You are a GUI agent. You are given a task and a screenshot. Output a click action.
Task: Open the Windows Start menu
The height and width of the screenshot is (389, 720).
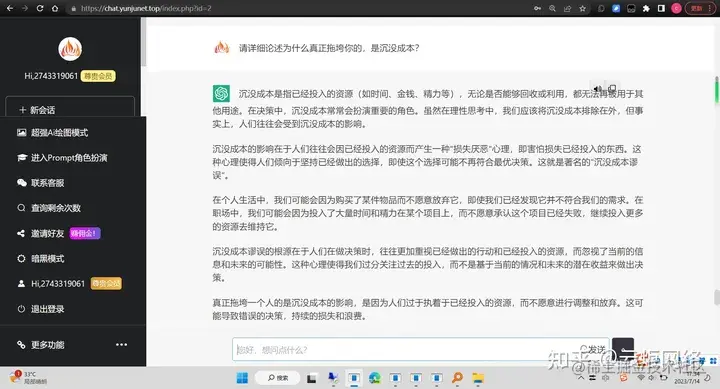[x=242, y=378]
